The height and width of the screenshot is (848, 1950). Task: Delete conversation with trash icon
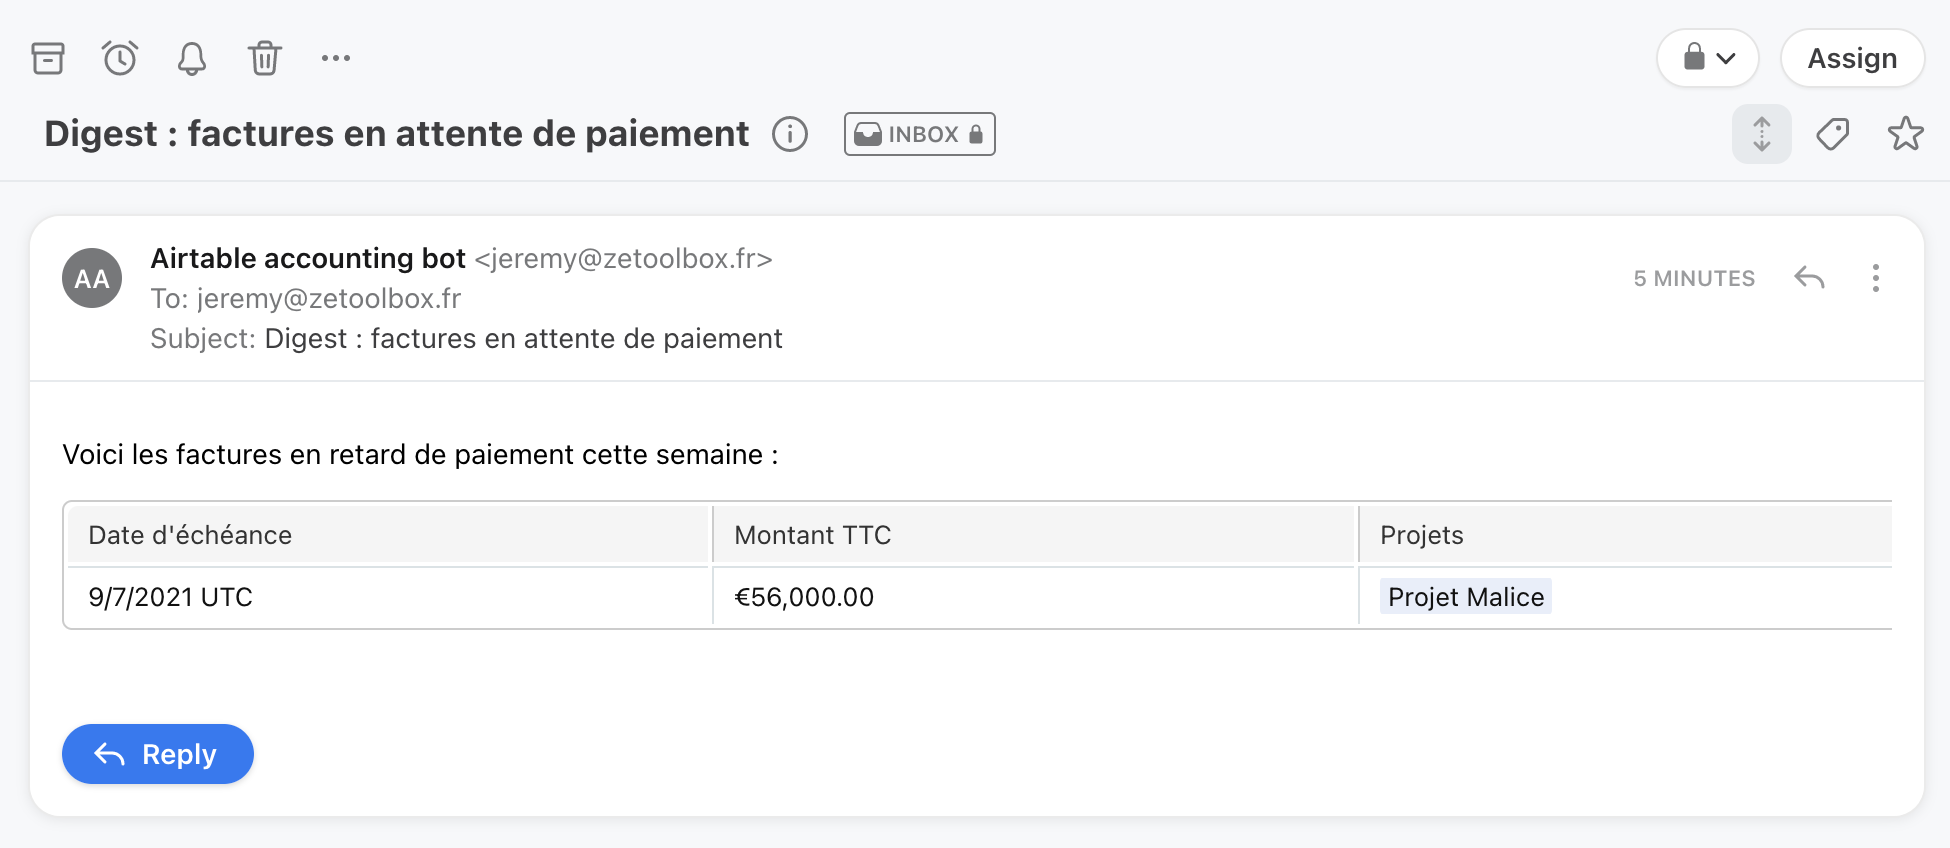point(265,58)
